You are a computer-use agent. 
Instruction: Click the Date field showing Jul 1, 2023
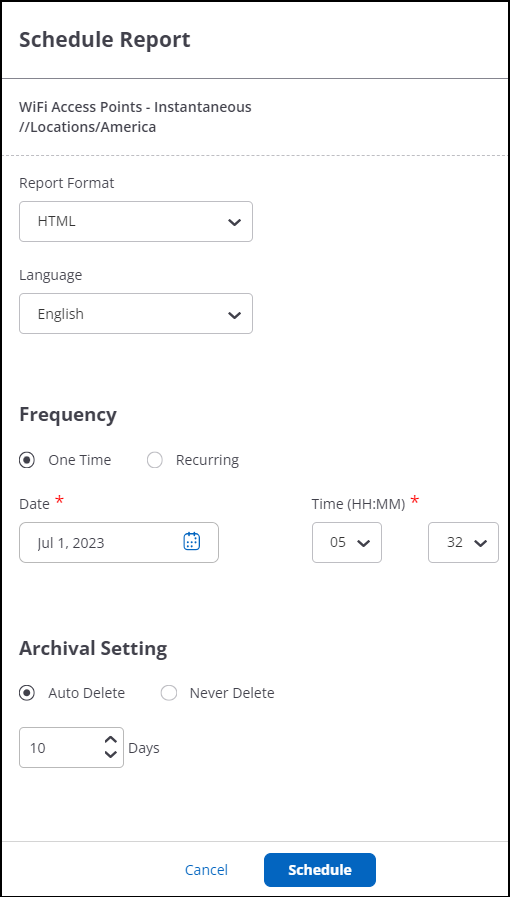point(119,542)
